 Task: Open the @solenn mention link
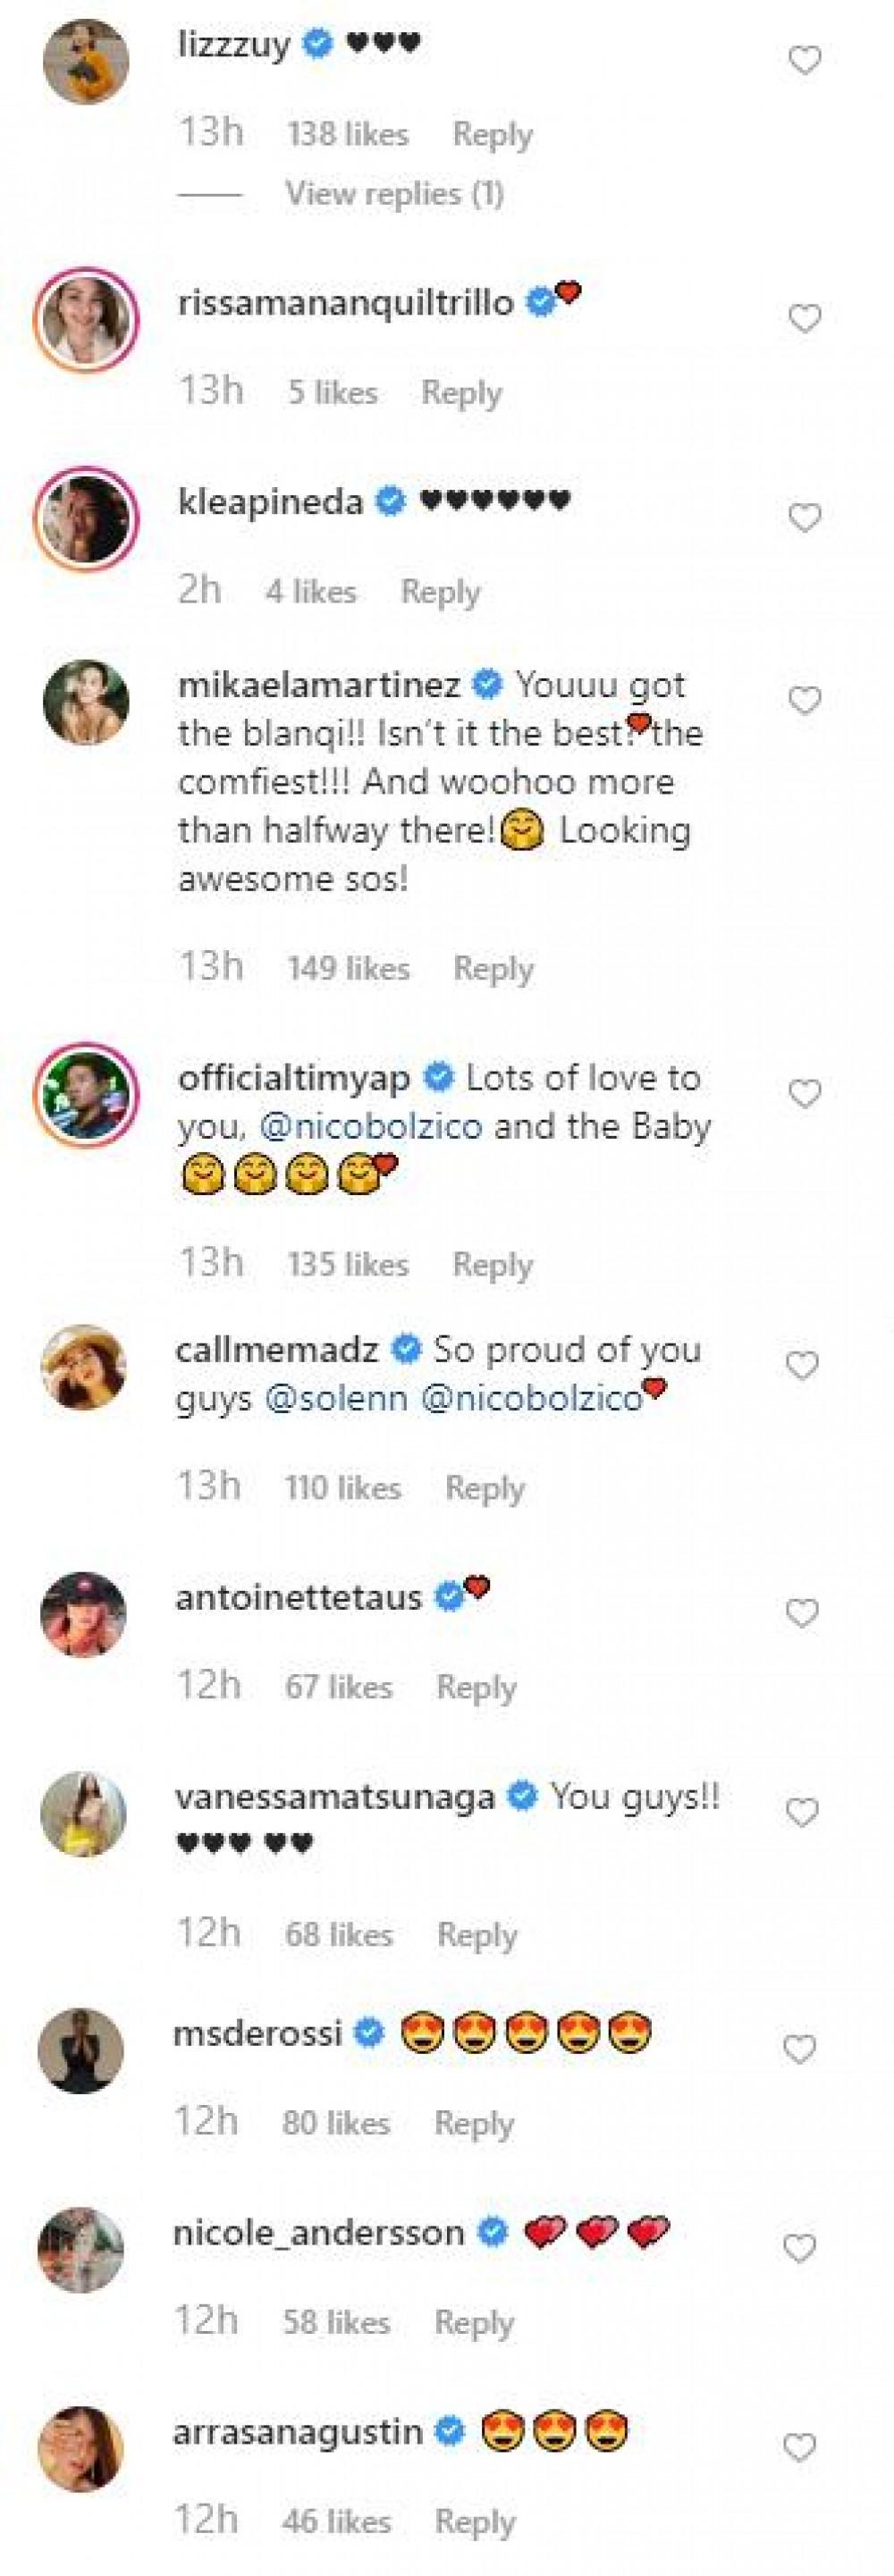336,1397
